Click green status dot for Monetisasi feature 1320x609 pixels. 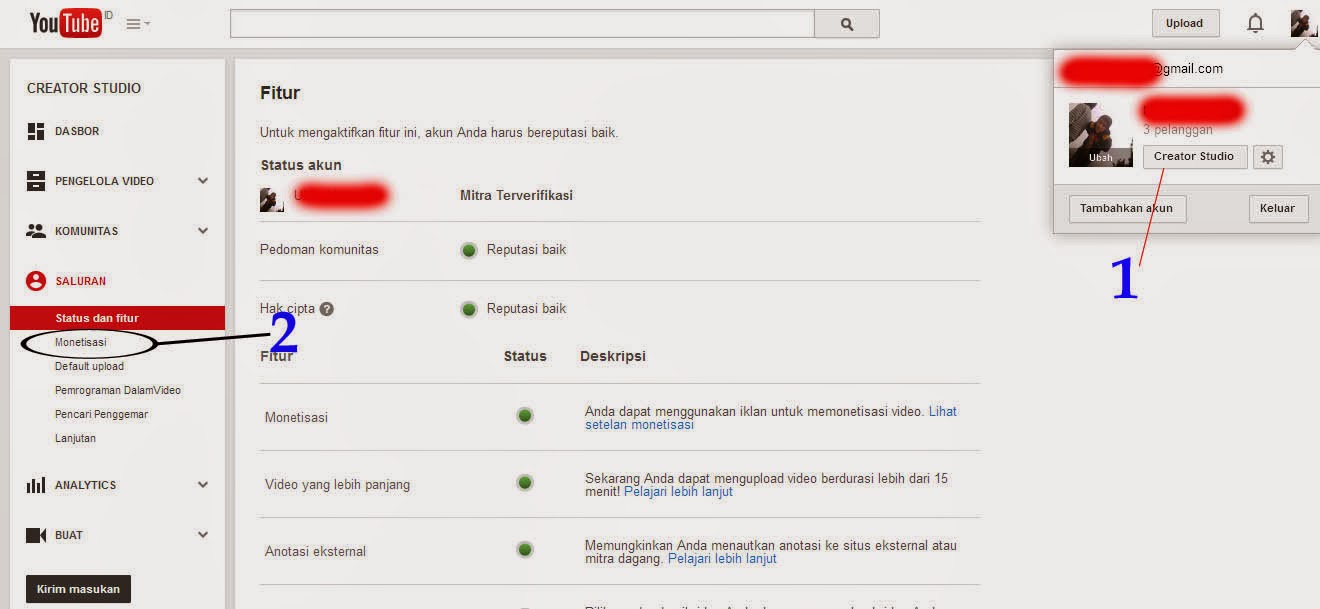coord(525,416)
